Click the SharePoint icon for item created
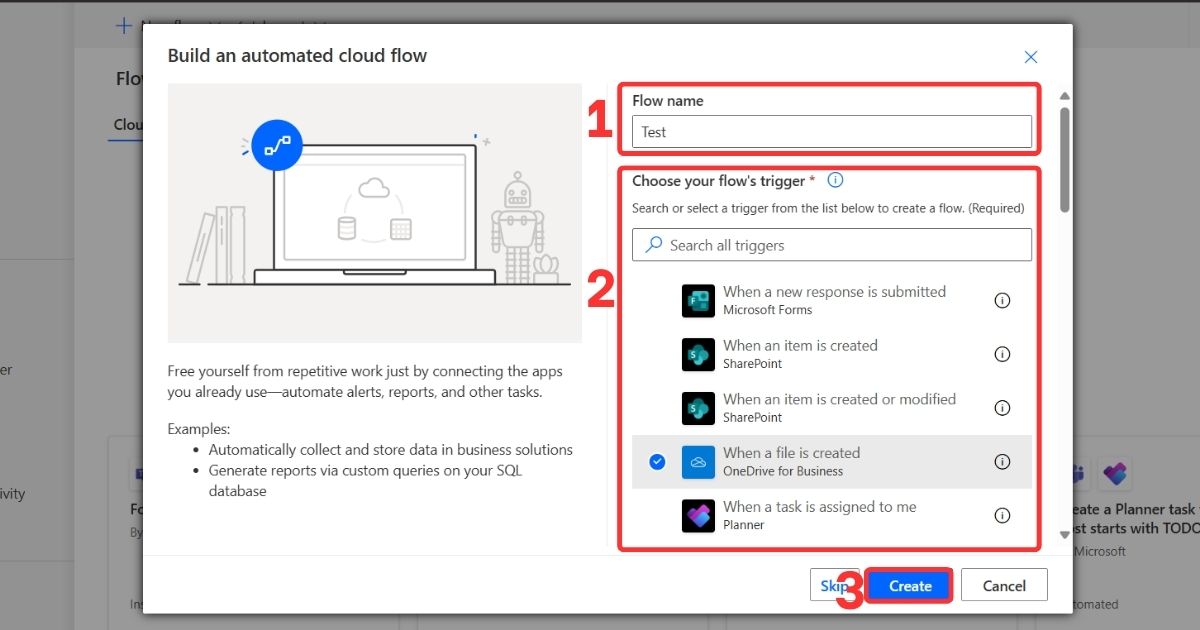The image size is (1200, 630). (698, 355)
